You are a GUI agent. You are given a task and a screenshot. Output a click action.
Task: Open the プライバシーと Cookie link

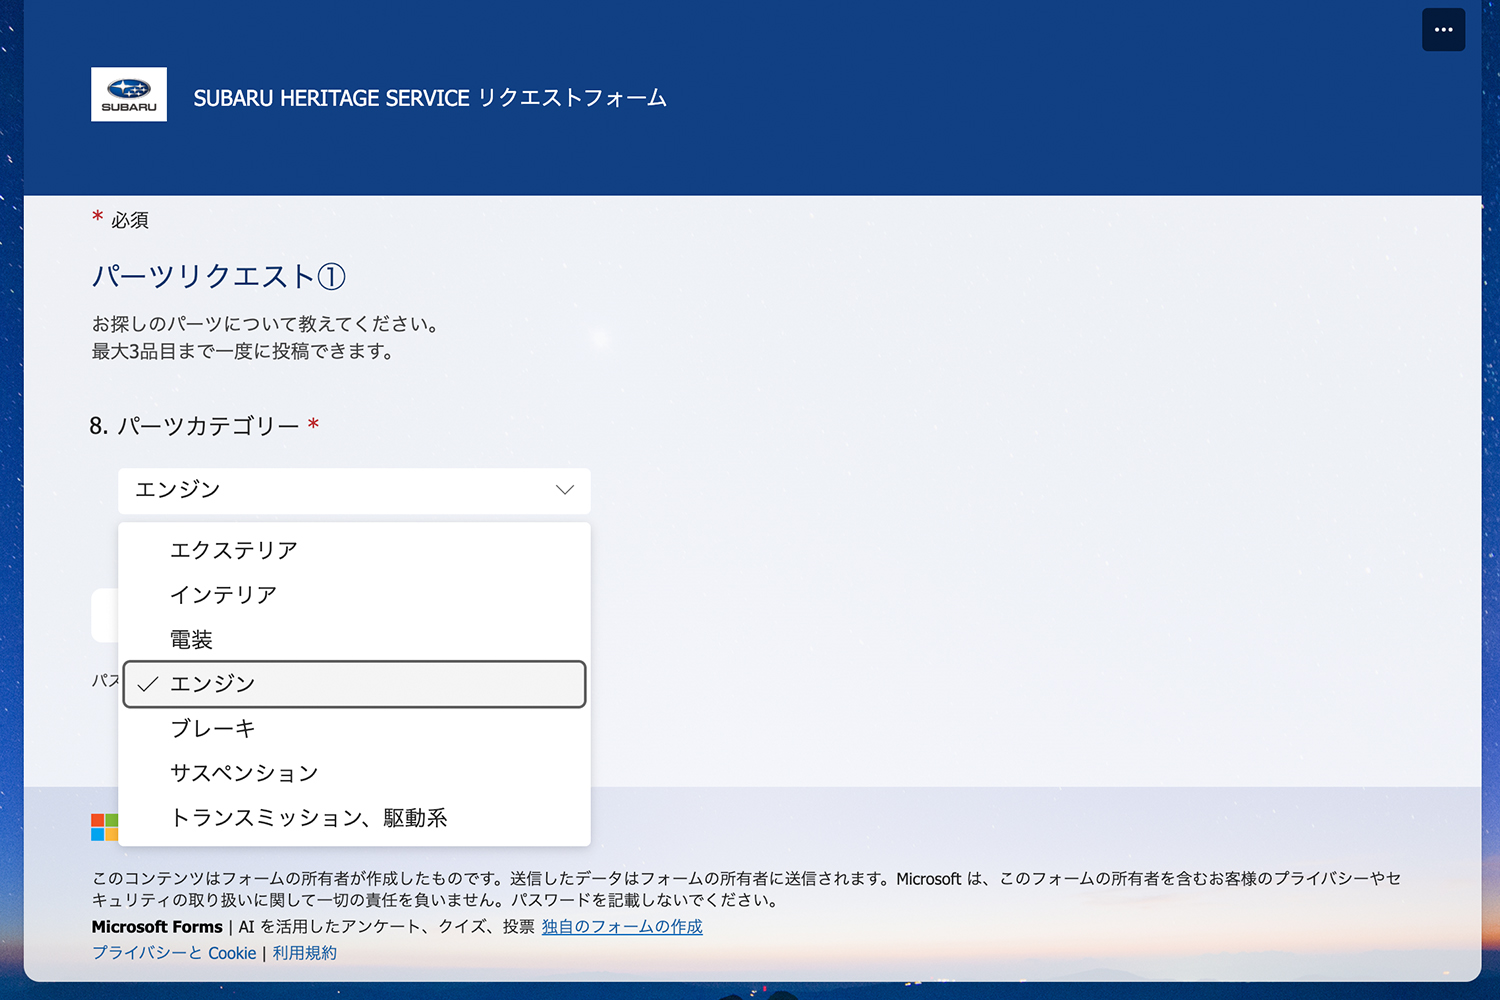tap(172, 953)
